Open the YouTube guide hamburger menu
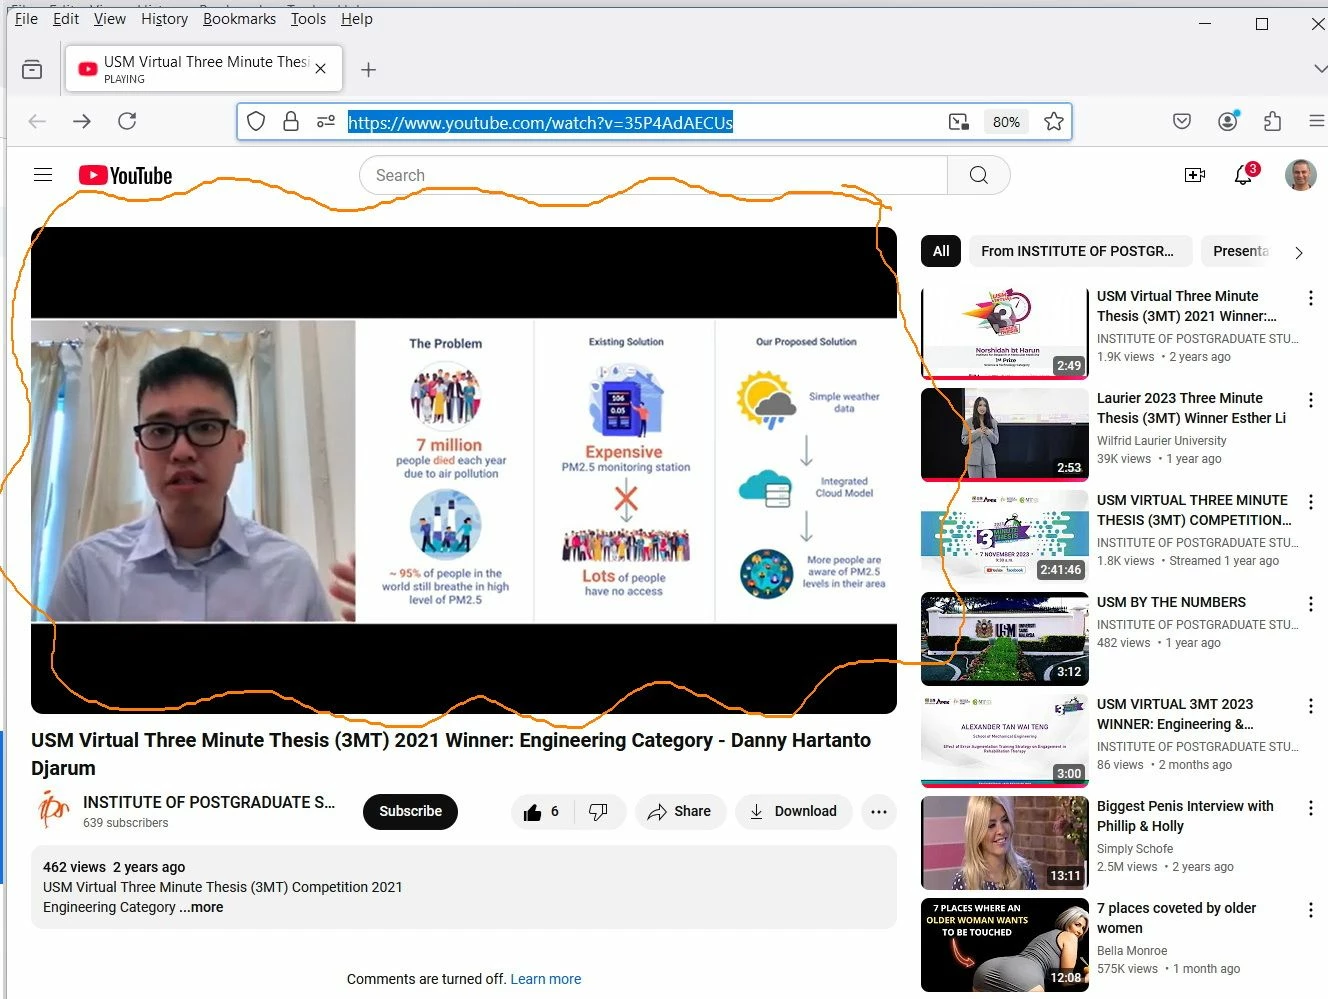This screenshot has width=1328, height=999. (43, 175)
